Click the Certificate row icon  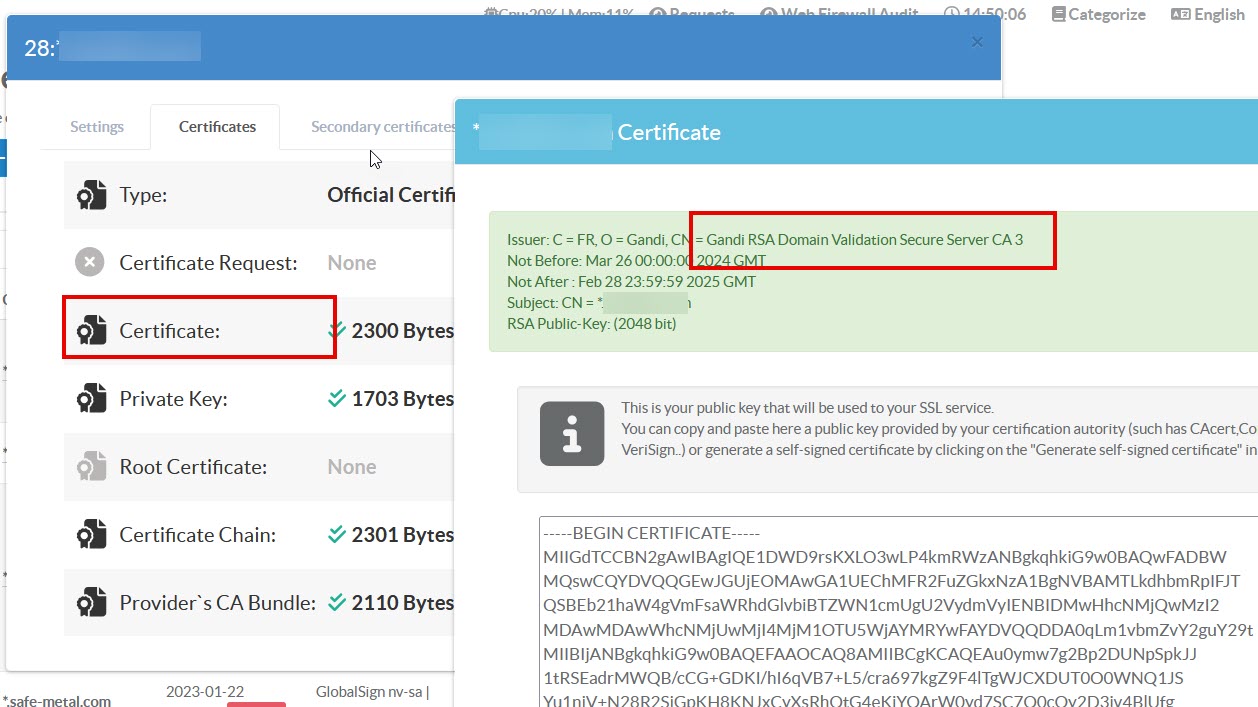pos(91,331)
